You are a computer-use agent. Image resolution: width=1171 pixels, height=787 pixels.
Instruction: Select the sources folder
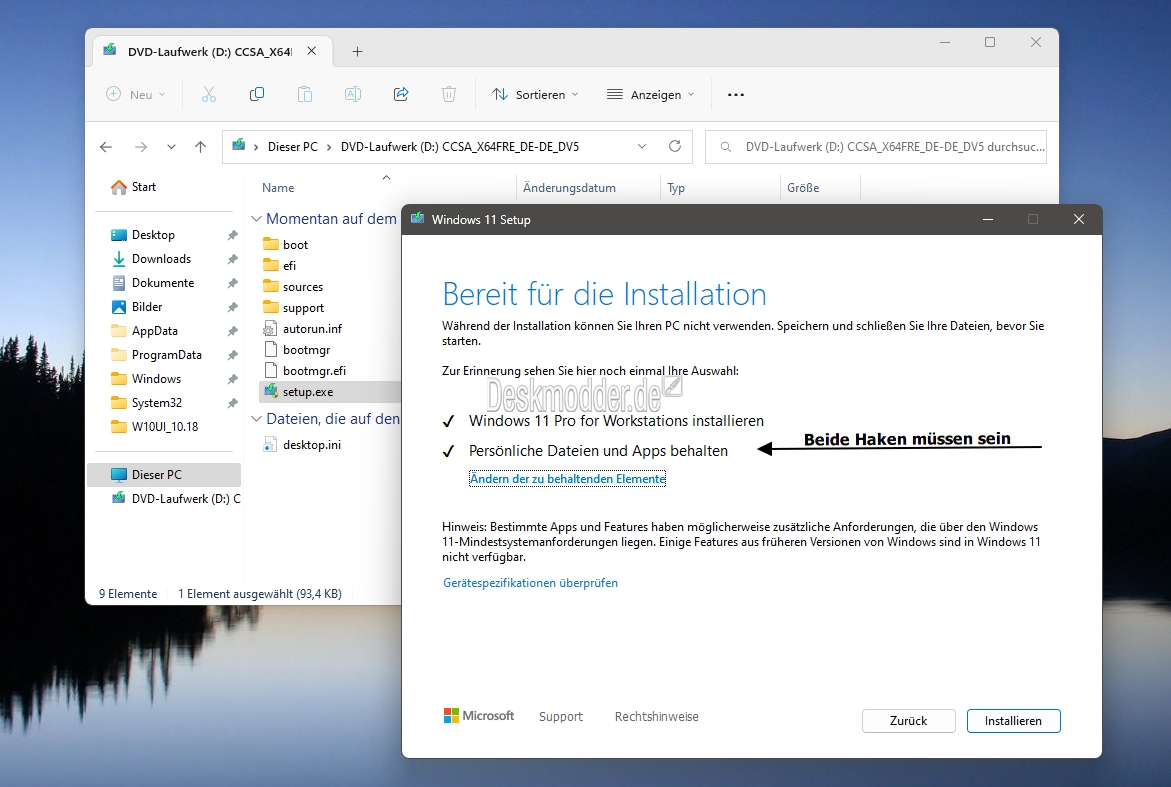(302, 287)
